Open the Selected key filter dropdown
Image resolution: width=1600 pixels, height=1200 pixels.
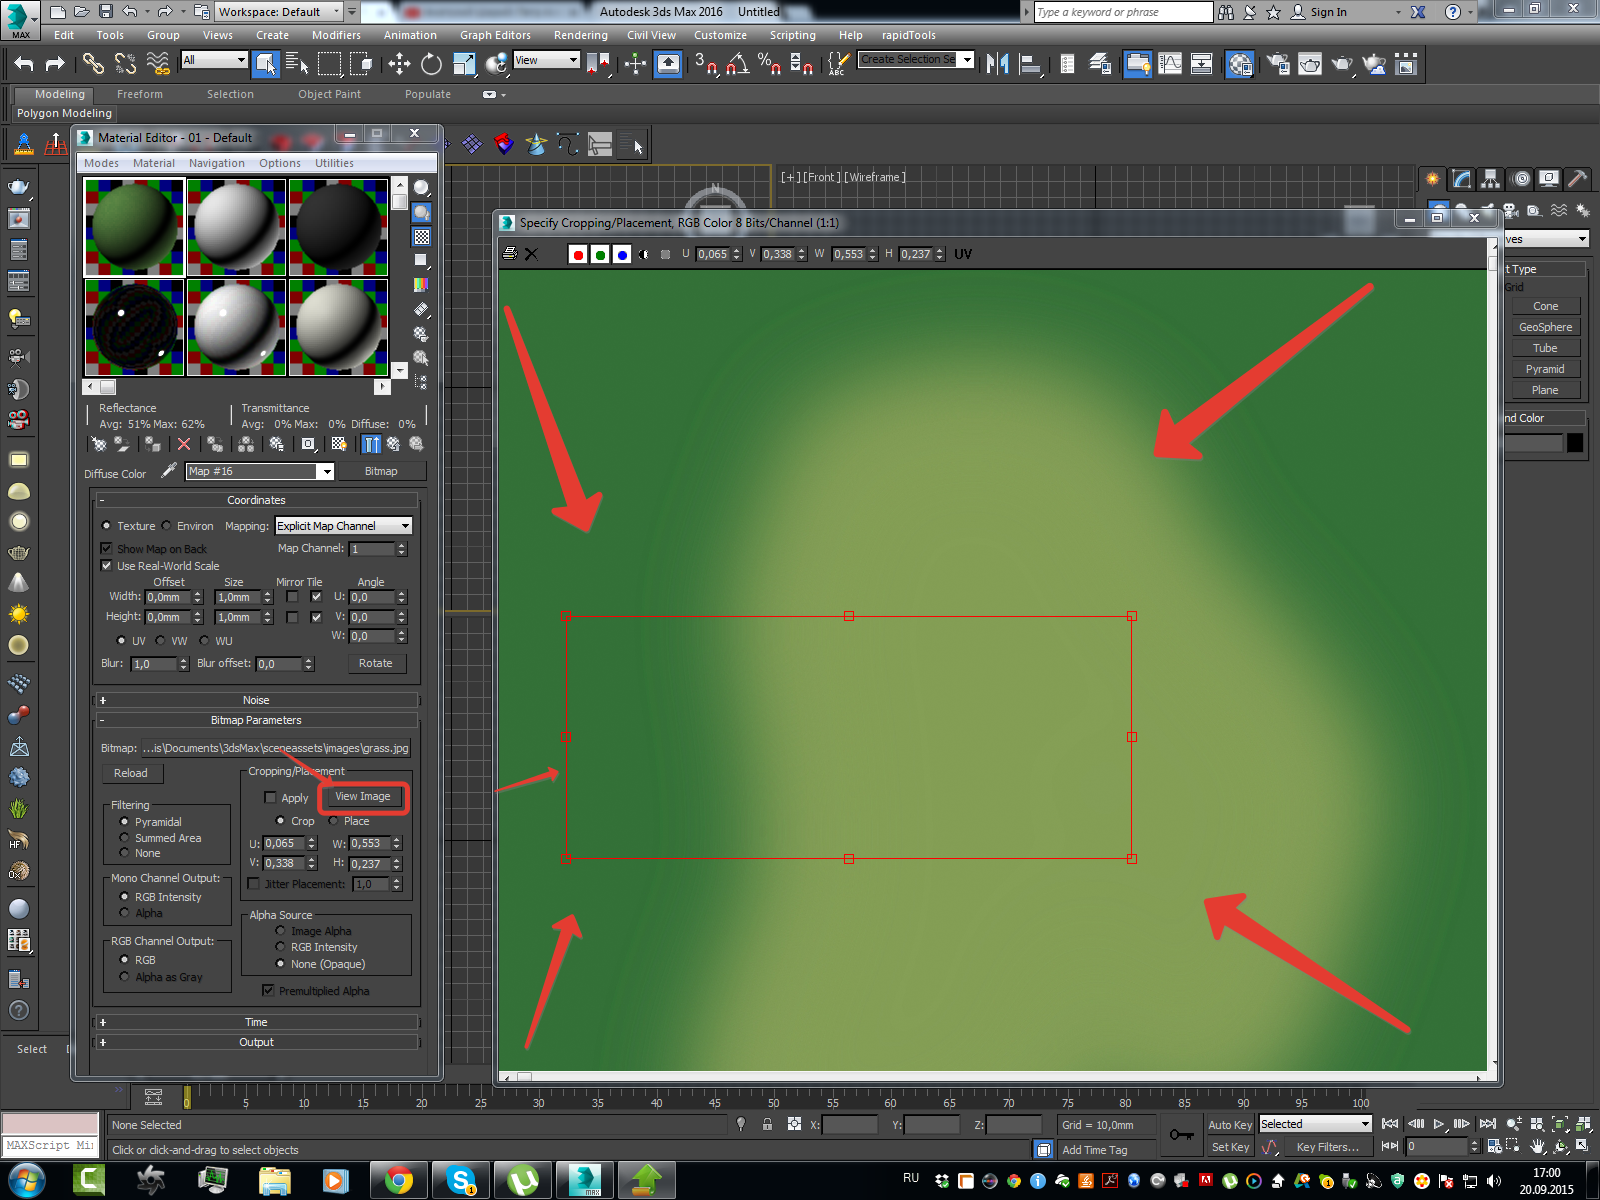pyautogui.click(x=1315, y=1124)
